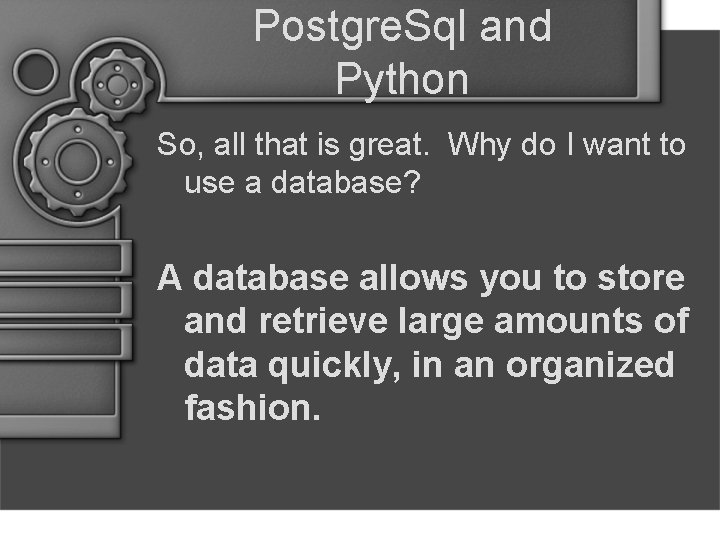Viewport: 720px width, 540px height.
Task: Click the bold word 'fashion.'
Action: 252,407
